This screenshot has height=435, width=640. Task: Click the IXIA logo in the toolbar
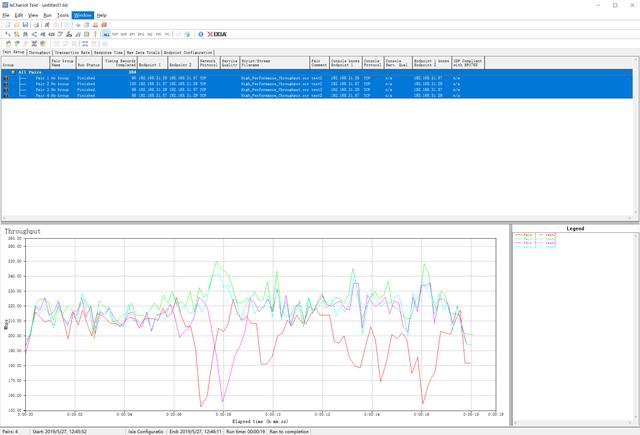[215, 33]
